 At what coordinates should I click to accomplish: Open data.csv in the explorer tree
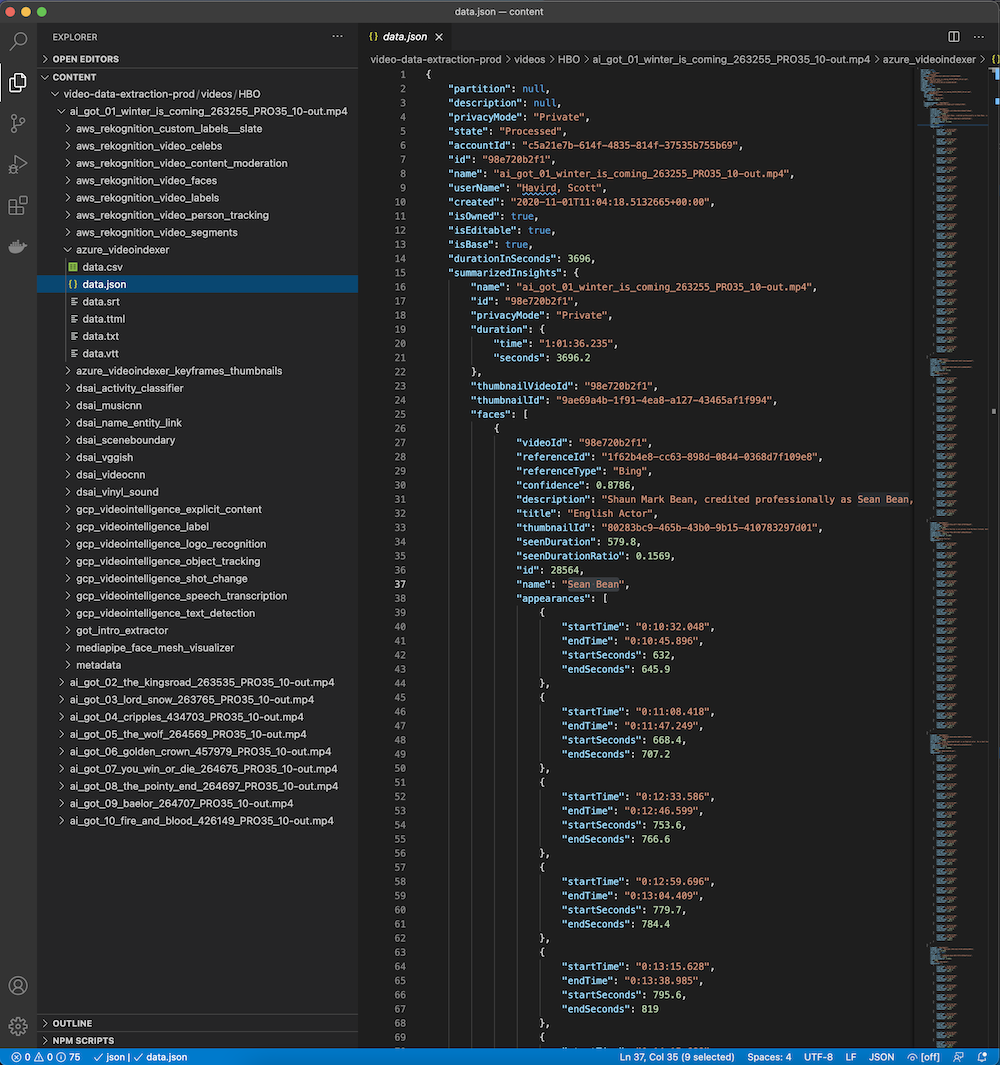(103, 267)
